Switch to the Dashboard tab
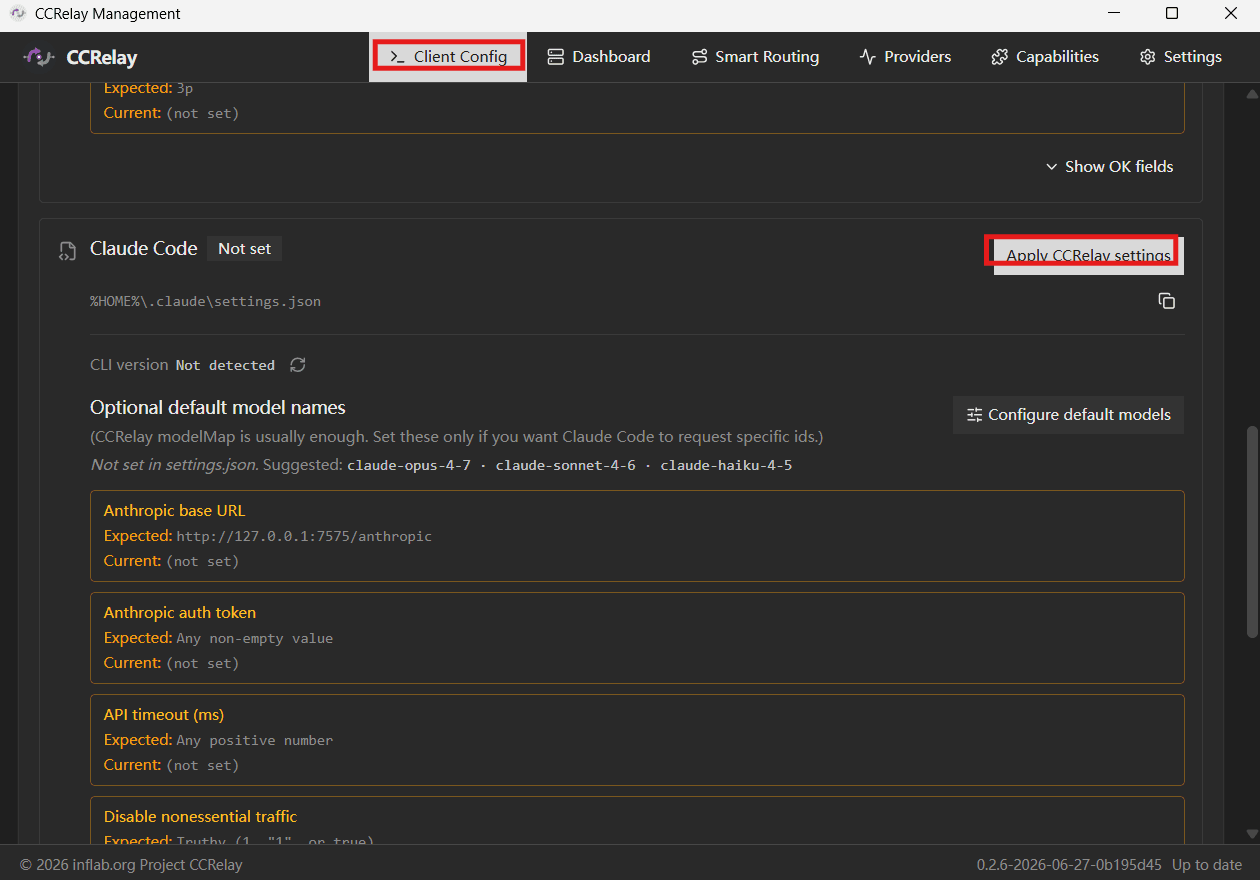Screen dimensions: 1260x880 (599, 57)
